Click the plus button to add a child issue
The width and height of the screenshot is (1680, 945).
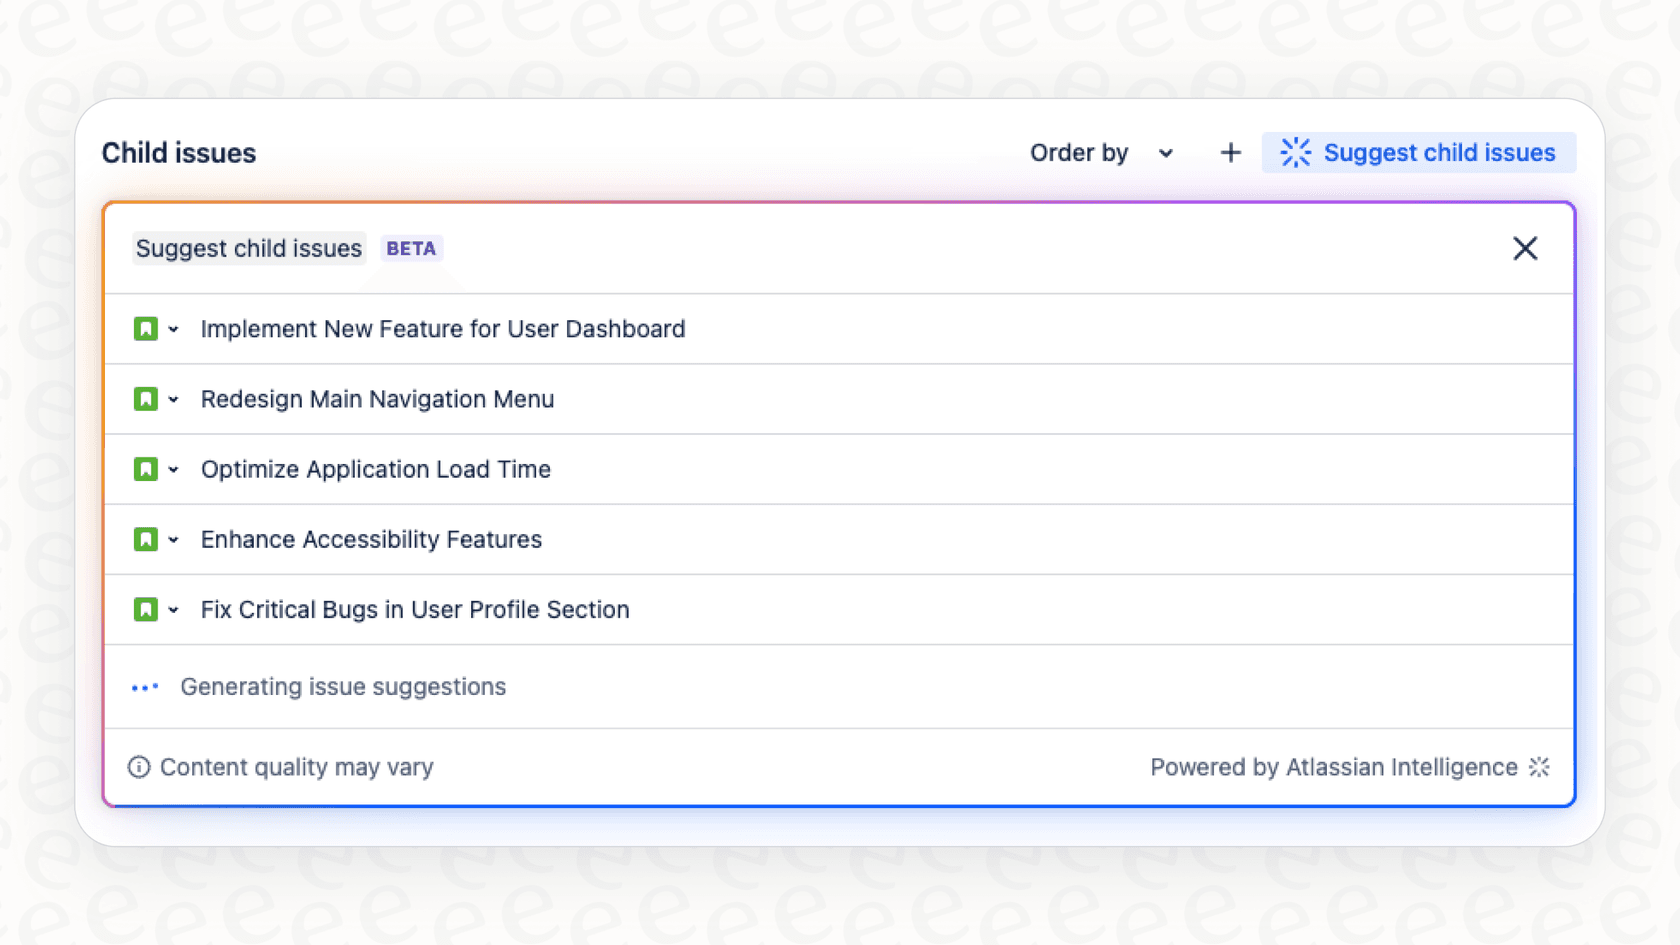coord(1230,152)
